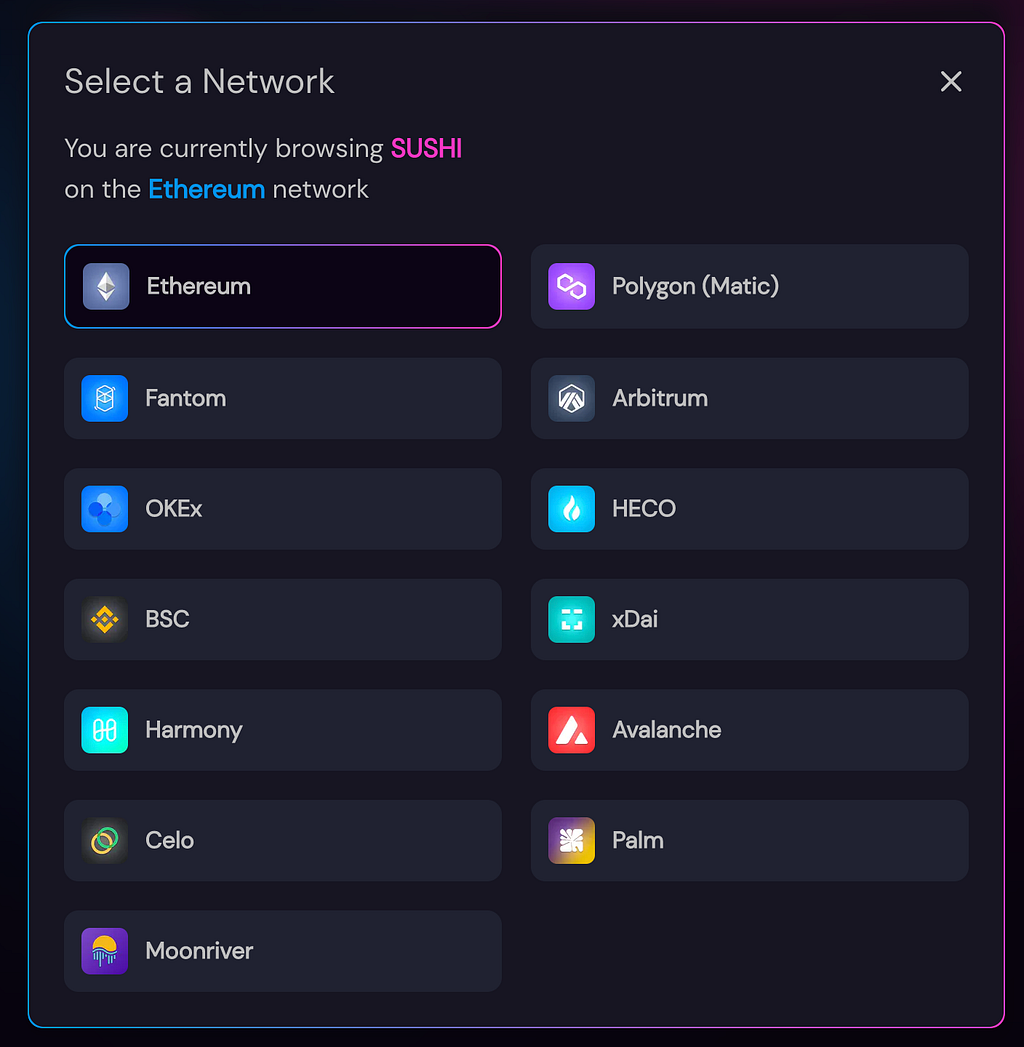Click the purple Polygon logo icon

(571, 286)
